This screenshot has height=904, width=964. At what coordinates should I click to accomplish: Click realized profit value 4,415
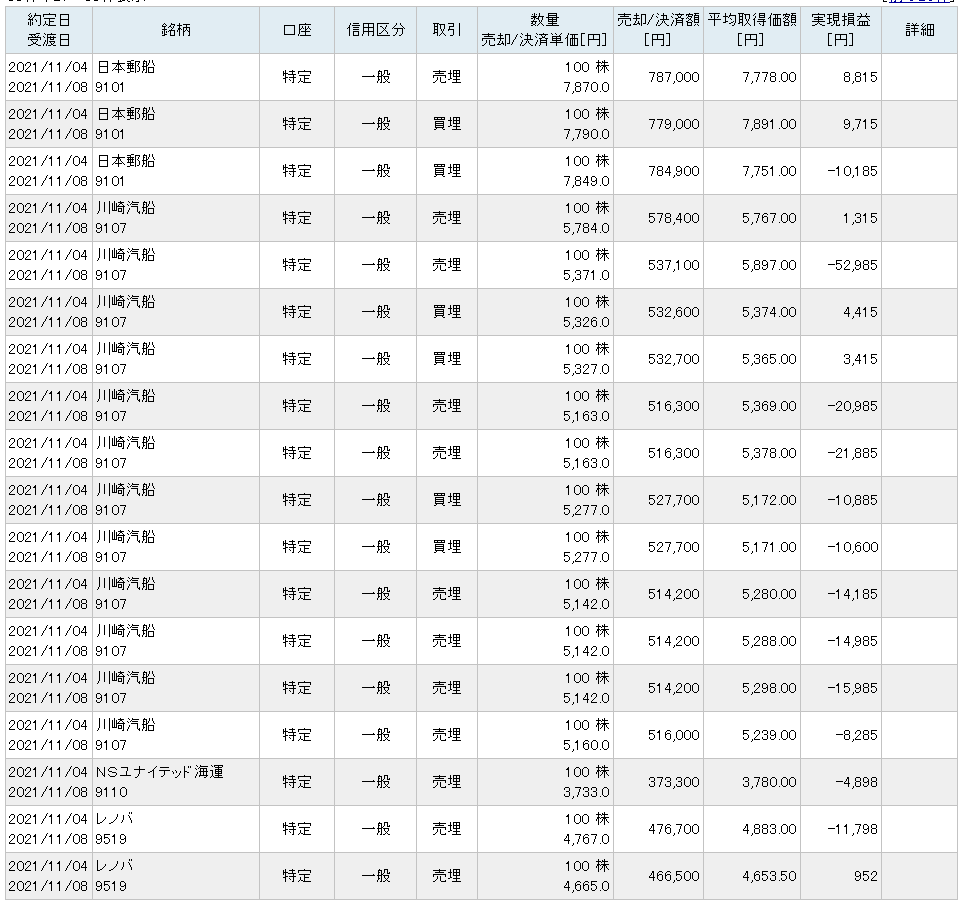pyautogui.click(x=860, y=312)
